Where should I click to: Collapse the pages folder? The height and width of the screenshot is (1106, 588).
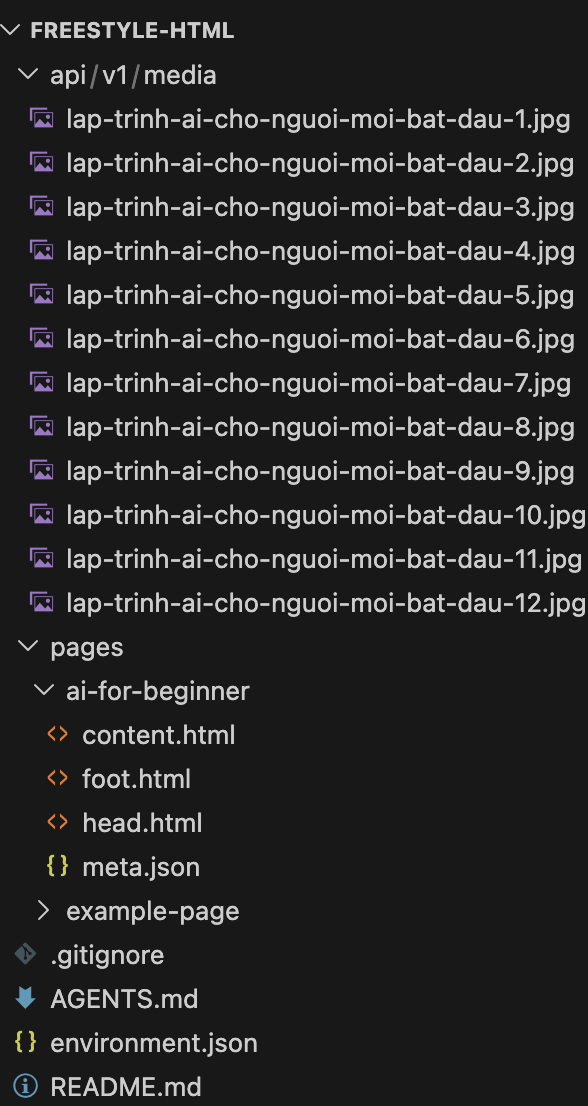coord(27,646)
